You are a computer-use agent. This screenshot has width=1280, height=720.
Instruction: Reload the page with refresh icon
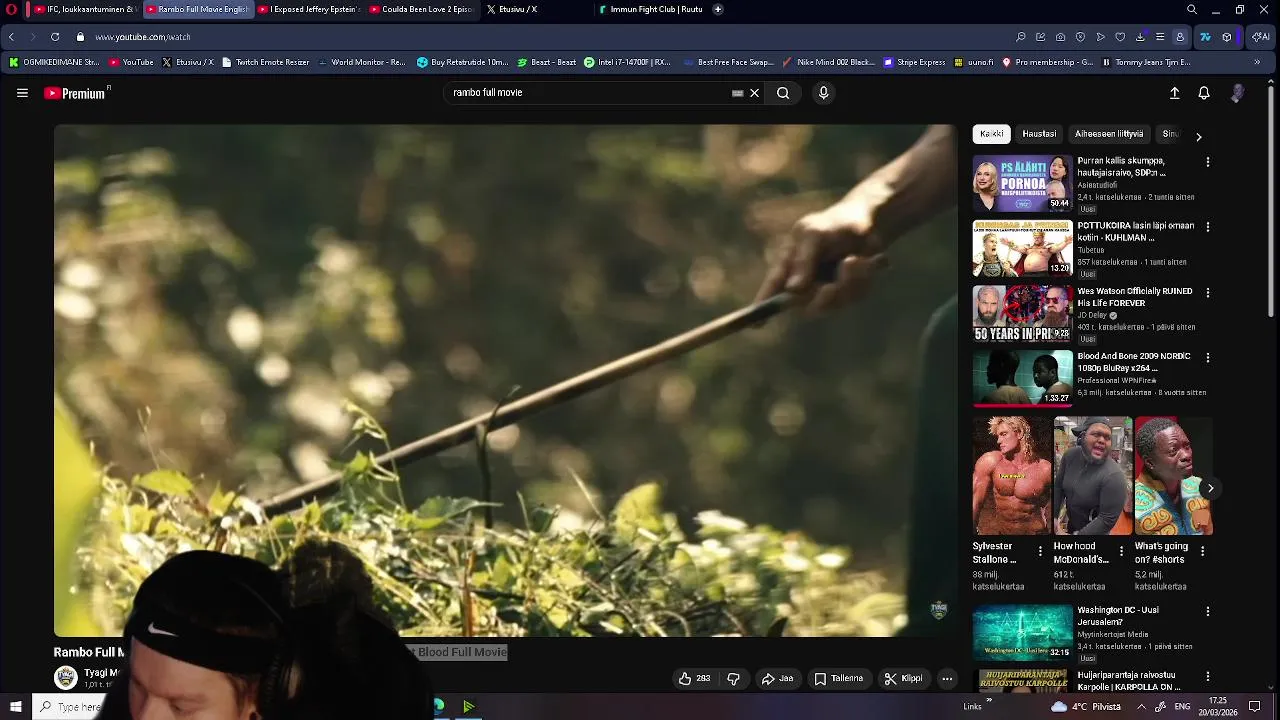click(55, 37)
